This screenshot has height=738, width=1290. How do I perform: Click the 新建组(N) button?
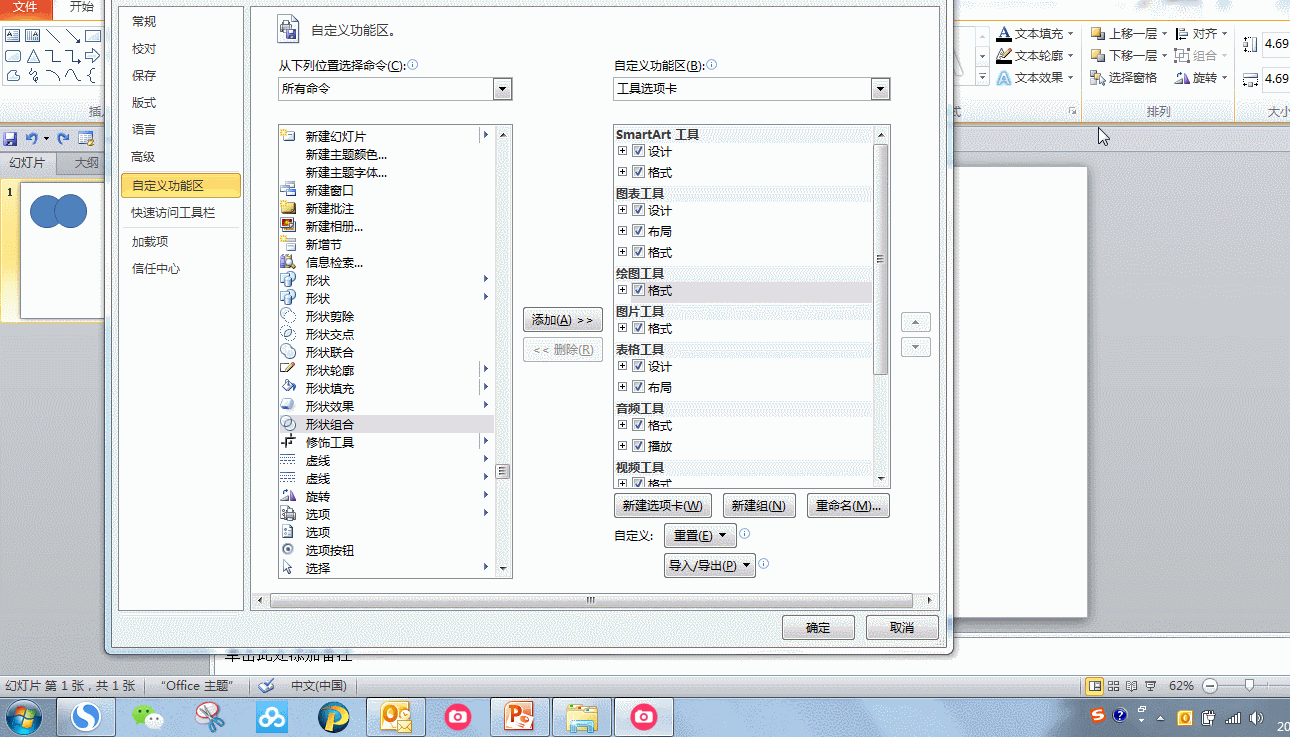pyautogui.click(x=758, y=506)
